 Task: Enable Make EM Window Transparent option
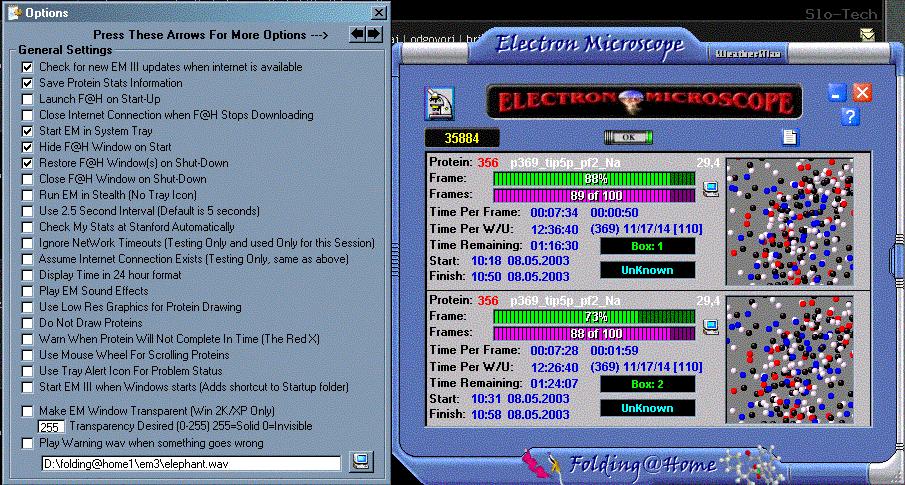(x=28, y=411)
